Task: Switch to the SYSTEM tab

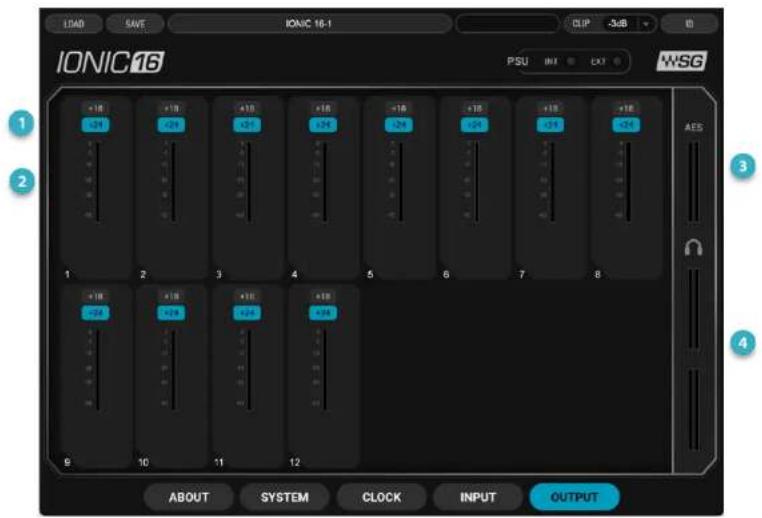Action: pos(285,497)
